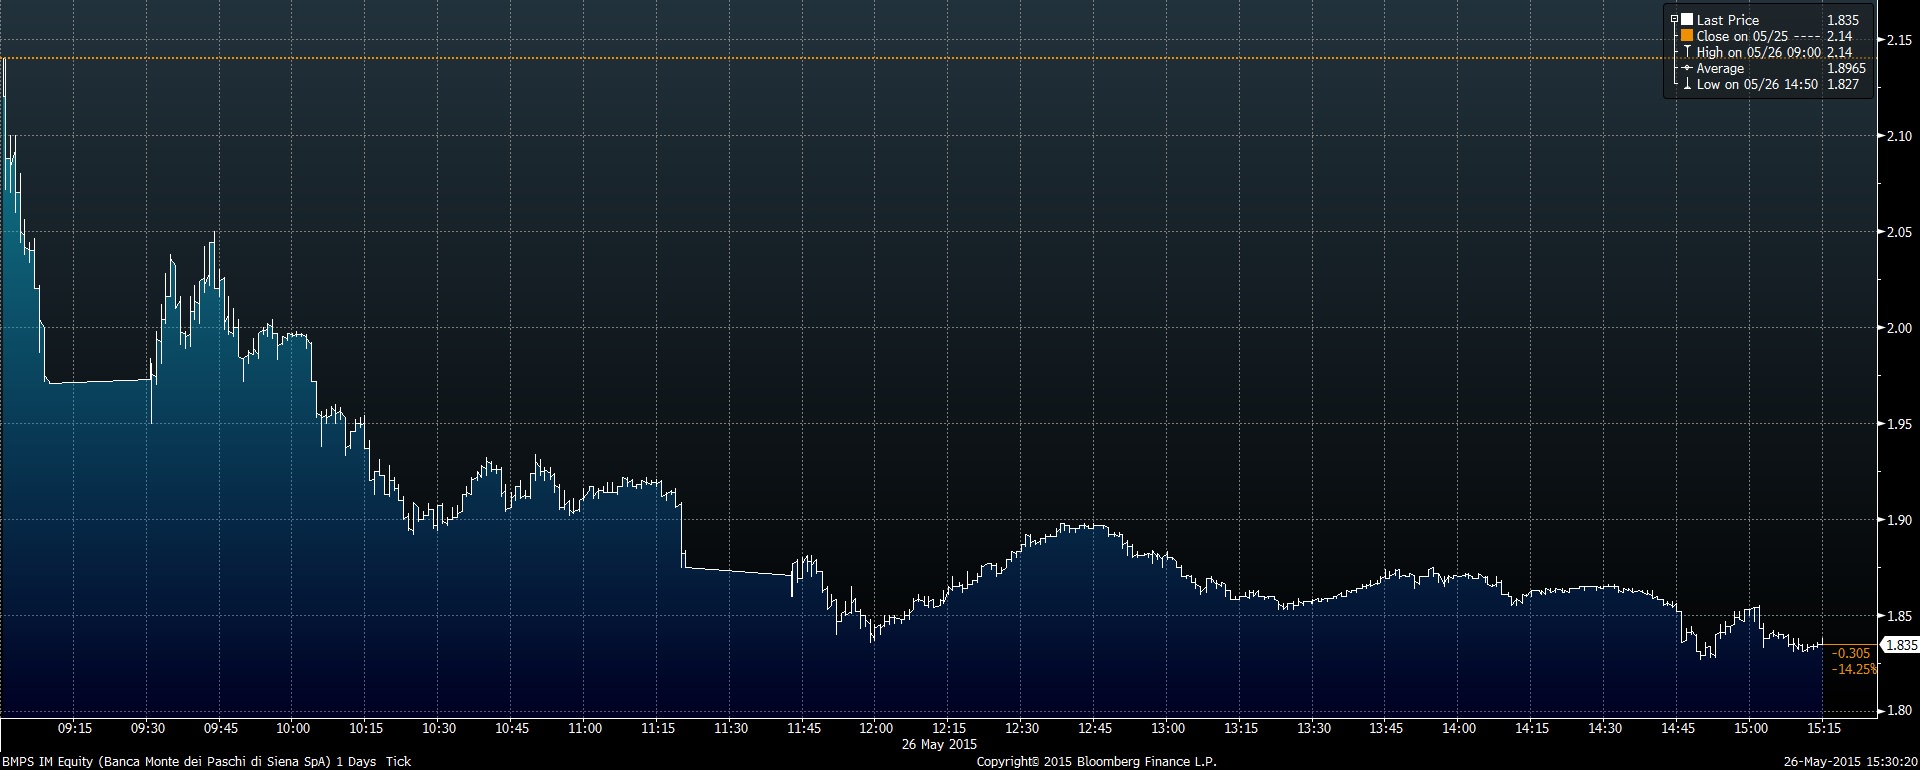The image size is (1920, 770).
Task: Select the Average marker icon in legend
Action: pyautogui.click(x=1687, y=68)
